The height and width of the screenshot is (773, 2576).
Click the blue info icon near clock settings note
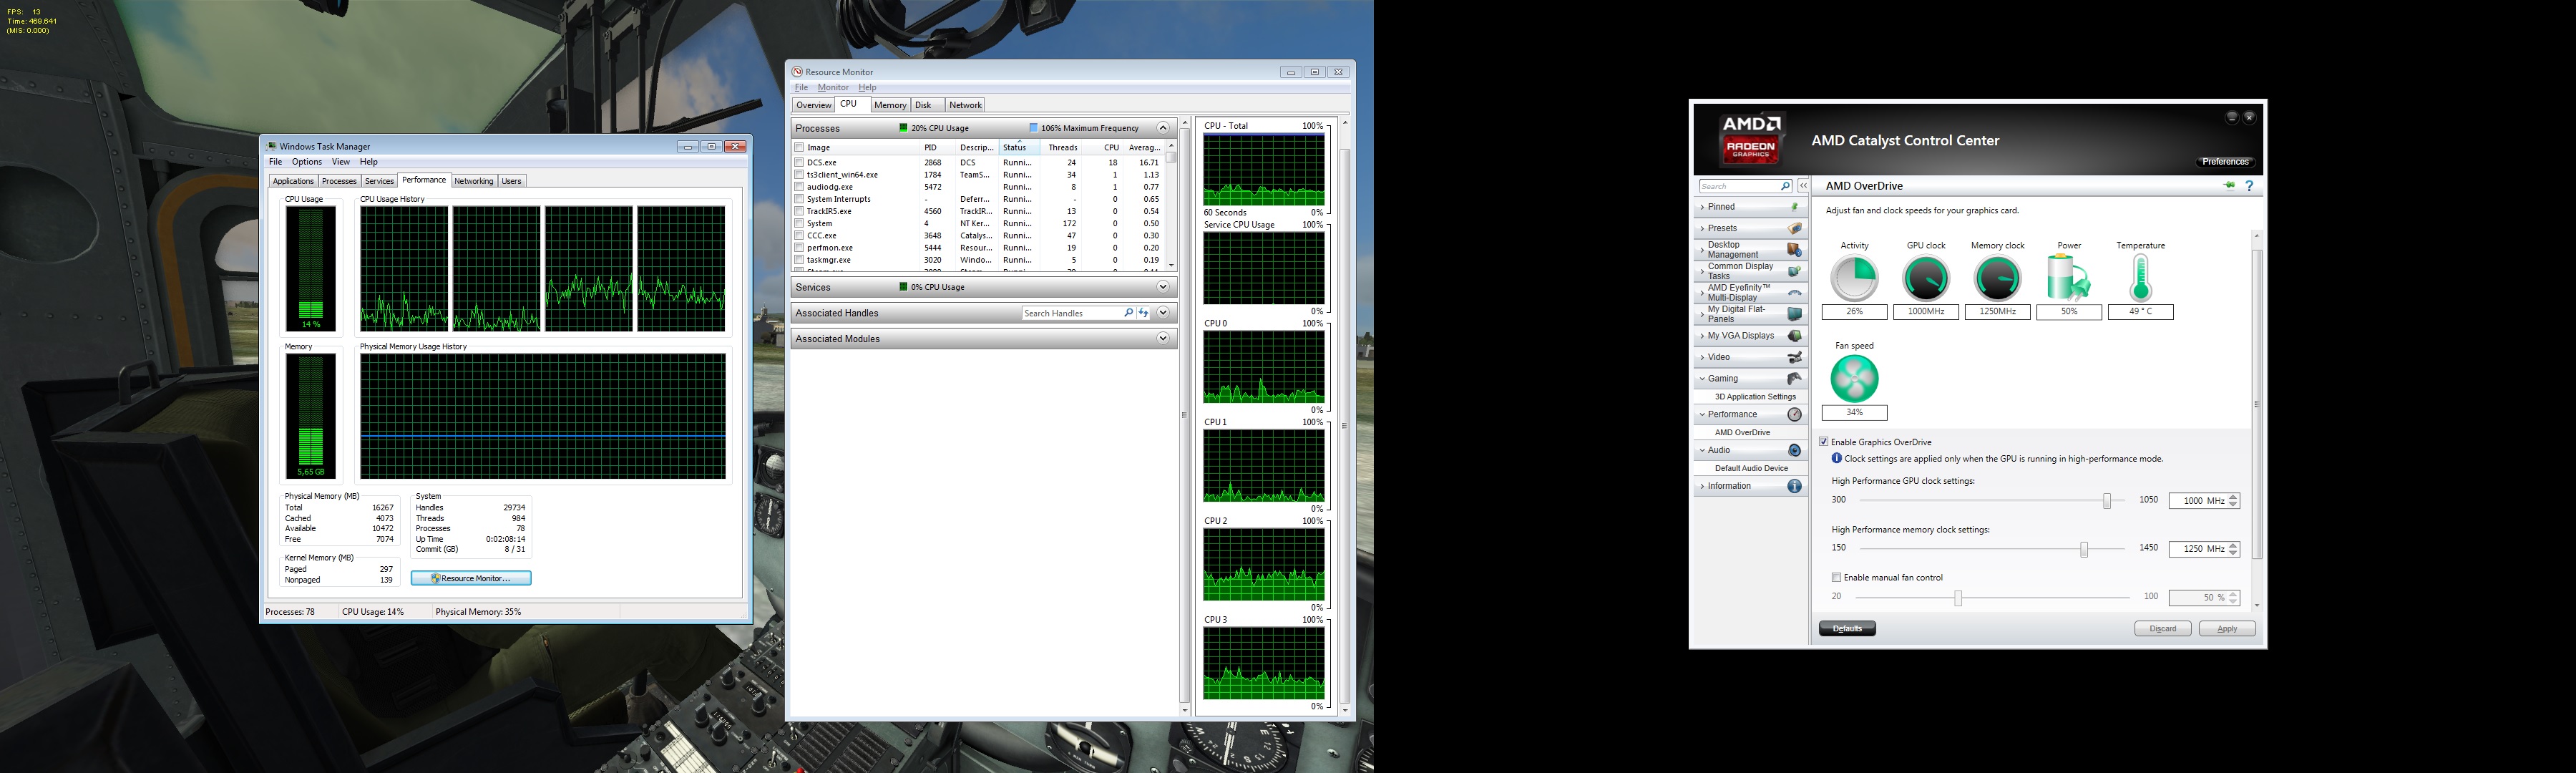pyautogui.click(x=1836, y=459)
